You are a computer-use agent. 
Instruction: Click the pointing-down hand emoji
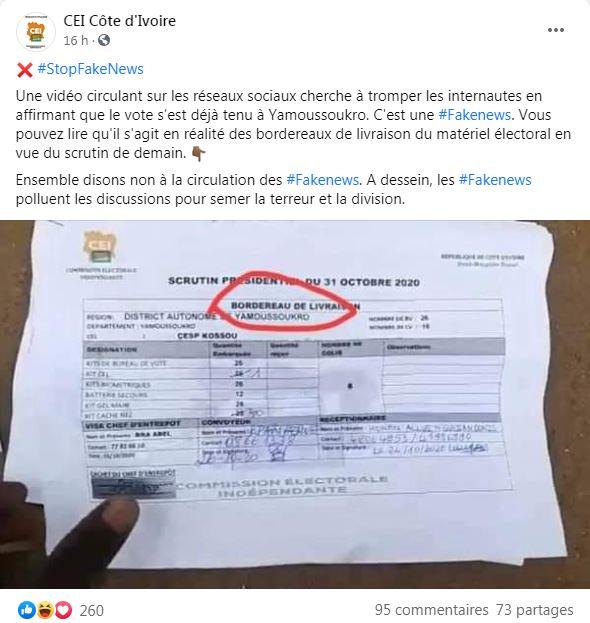[x=199, y=154]
